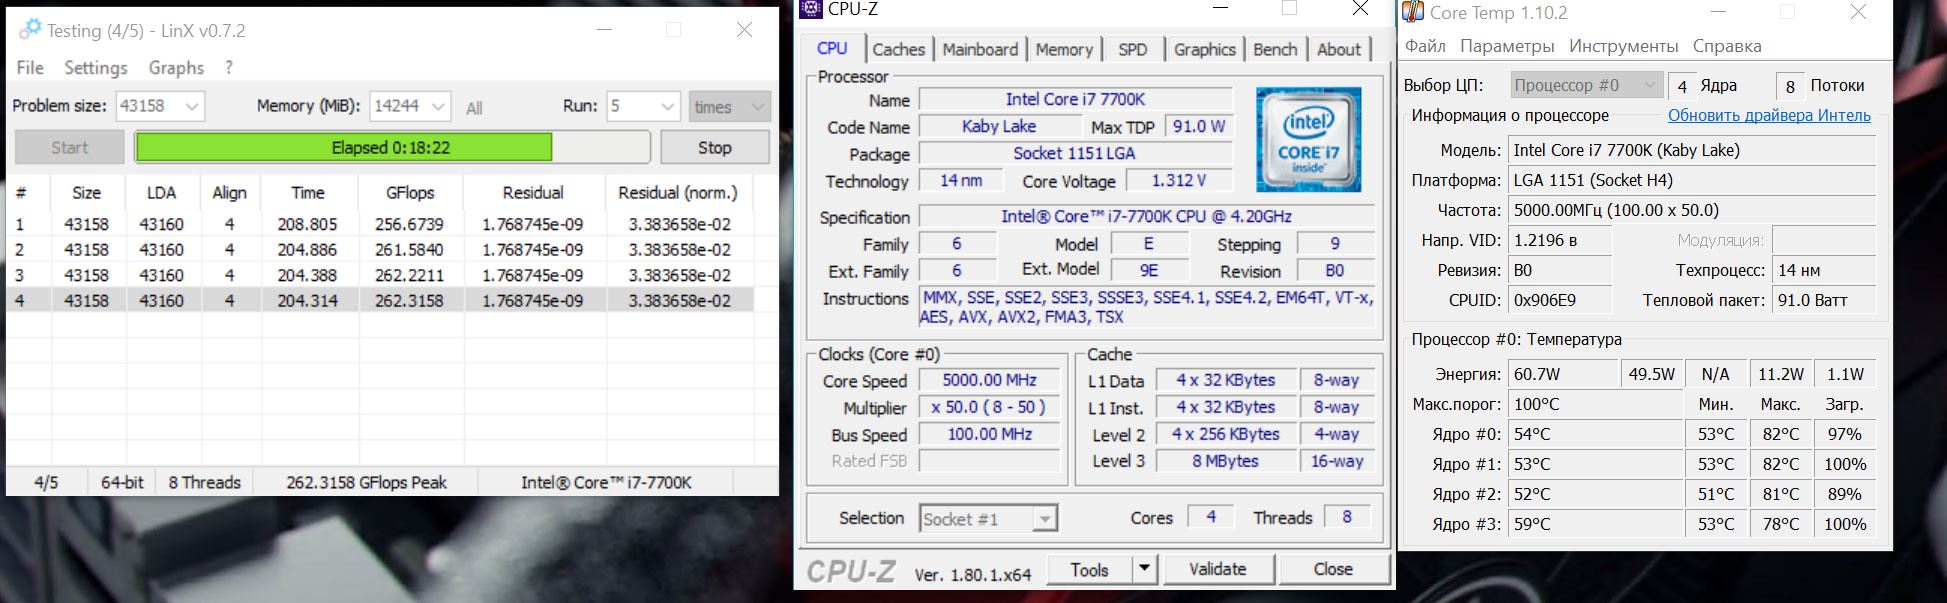Open the Tools dropdown arrow in CPU-Z
The width and height of the screenshot is (1947, 603).
point(1144,569)
